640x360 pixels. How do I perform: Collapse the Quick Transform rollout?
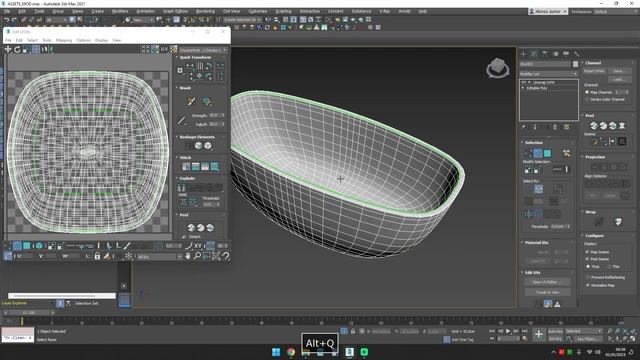195,58
